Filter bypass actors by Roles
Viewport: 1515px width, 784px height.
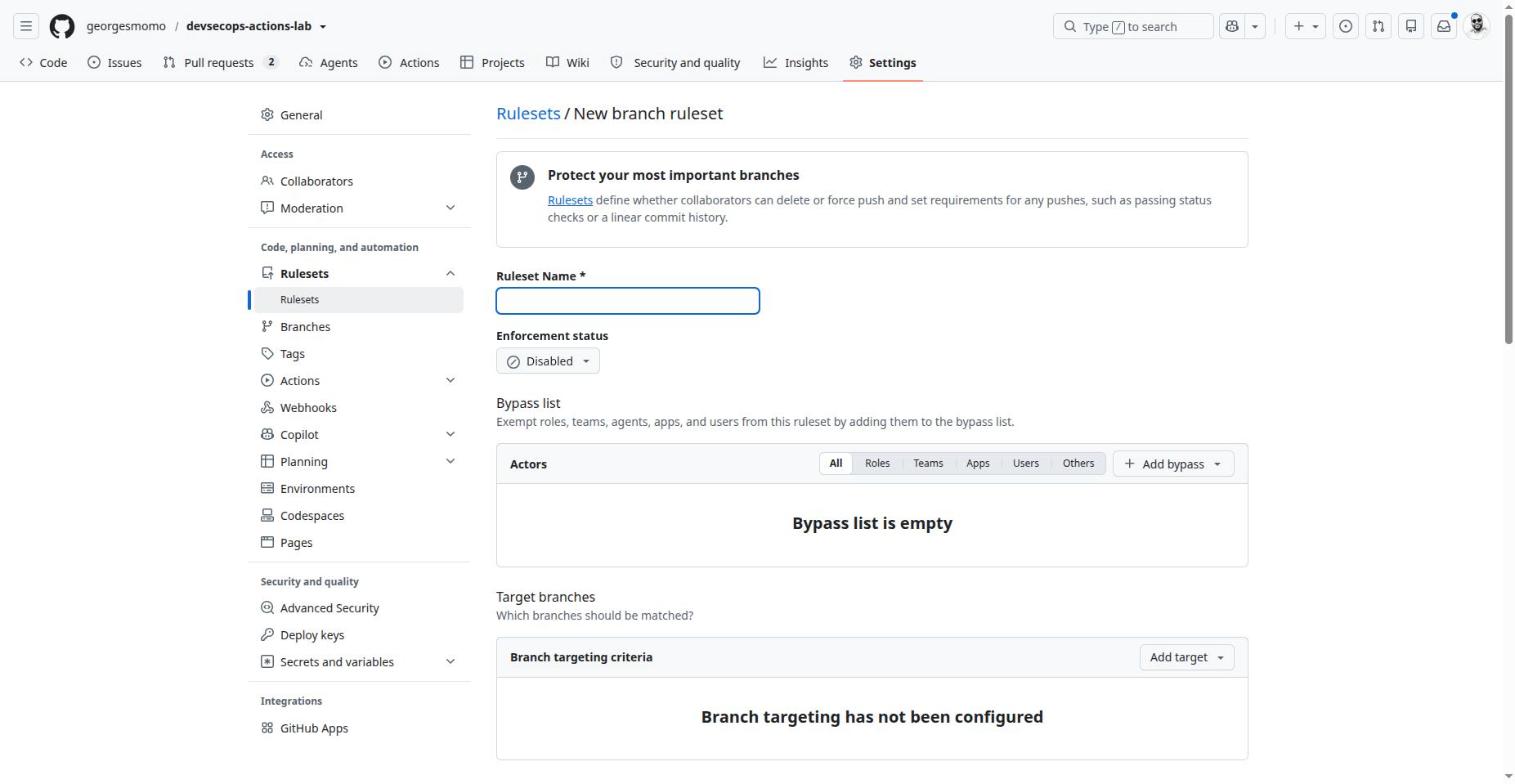(877, 463)
